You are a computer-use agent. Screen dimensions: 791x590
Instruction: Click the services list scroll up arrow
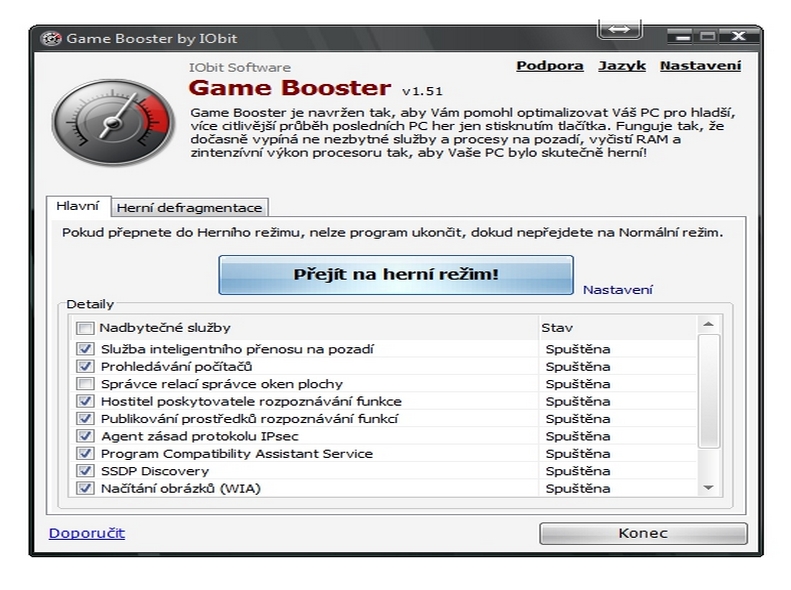pos(708,324)
